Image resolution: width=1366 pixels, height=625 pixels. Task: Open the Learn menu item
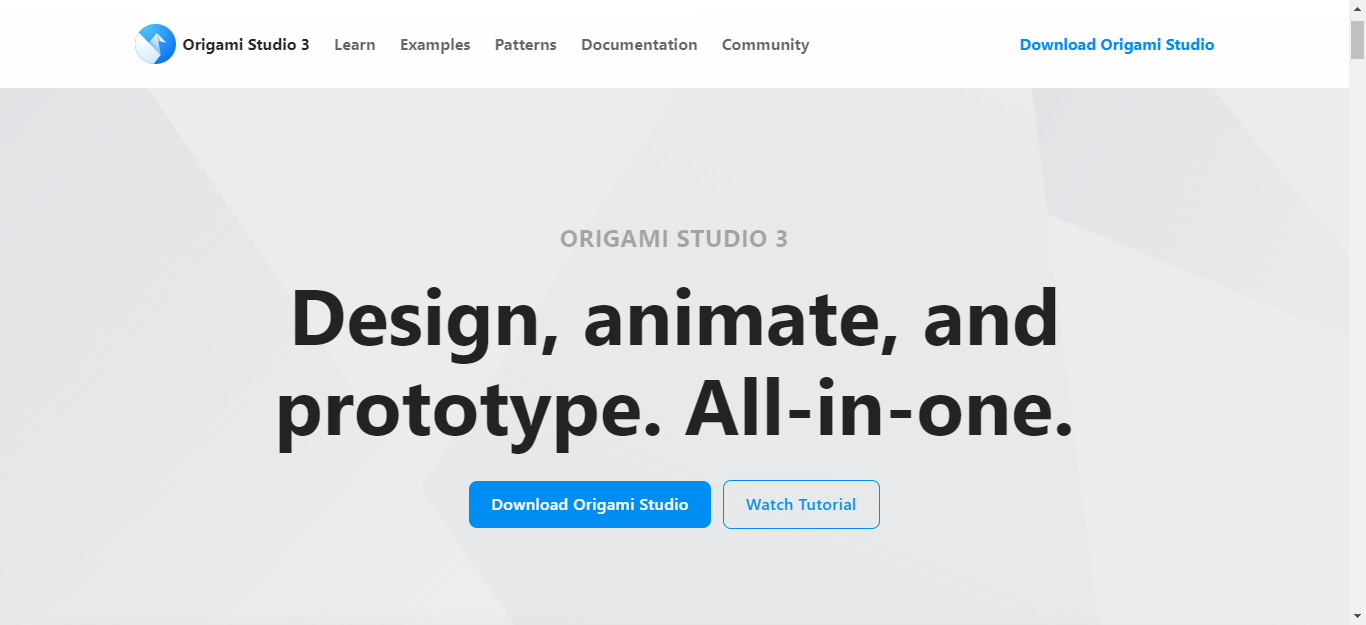coord(355,45)
